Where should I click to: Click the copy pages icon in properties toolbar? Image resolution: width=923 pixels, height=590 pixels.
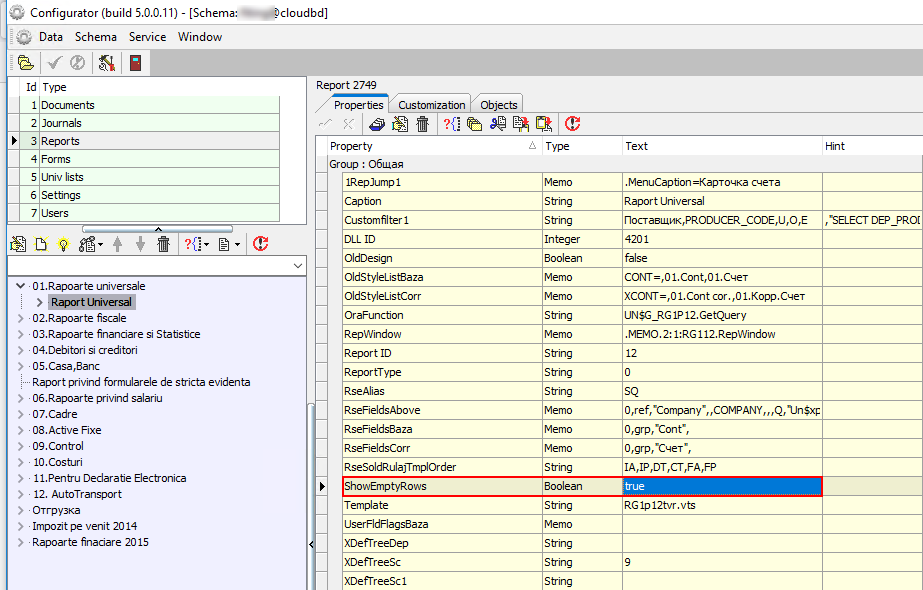click(x=520, y=124)
